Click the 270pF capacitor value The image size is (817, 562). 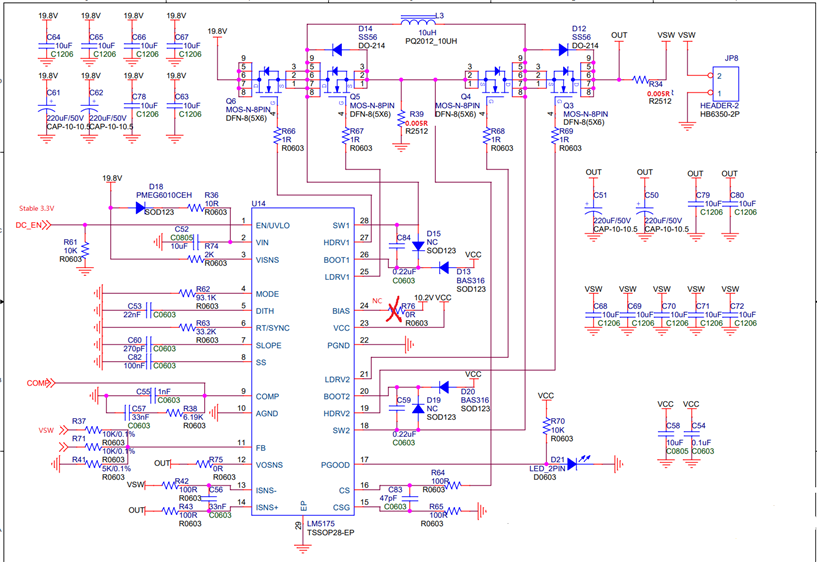[132, 348]
